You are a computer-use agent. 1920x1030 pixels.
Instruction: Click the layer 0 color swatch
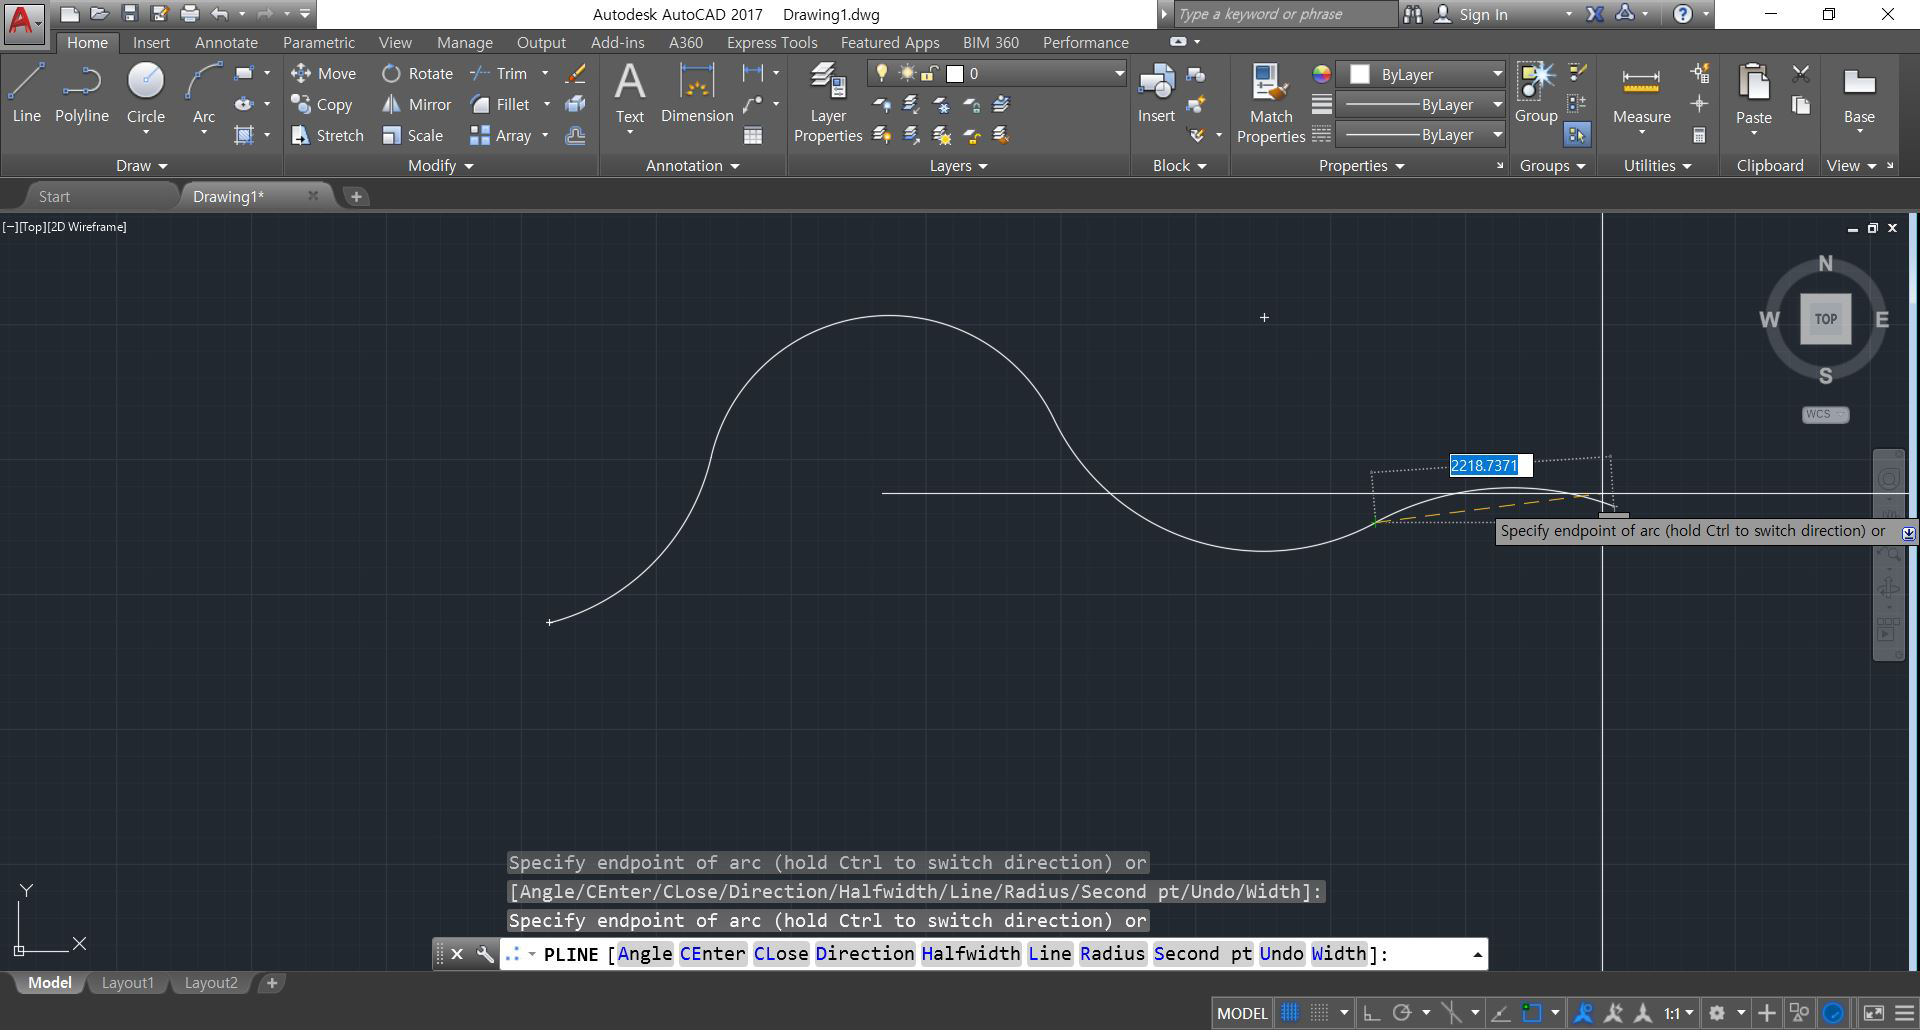[955, 73]
